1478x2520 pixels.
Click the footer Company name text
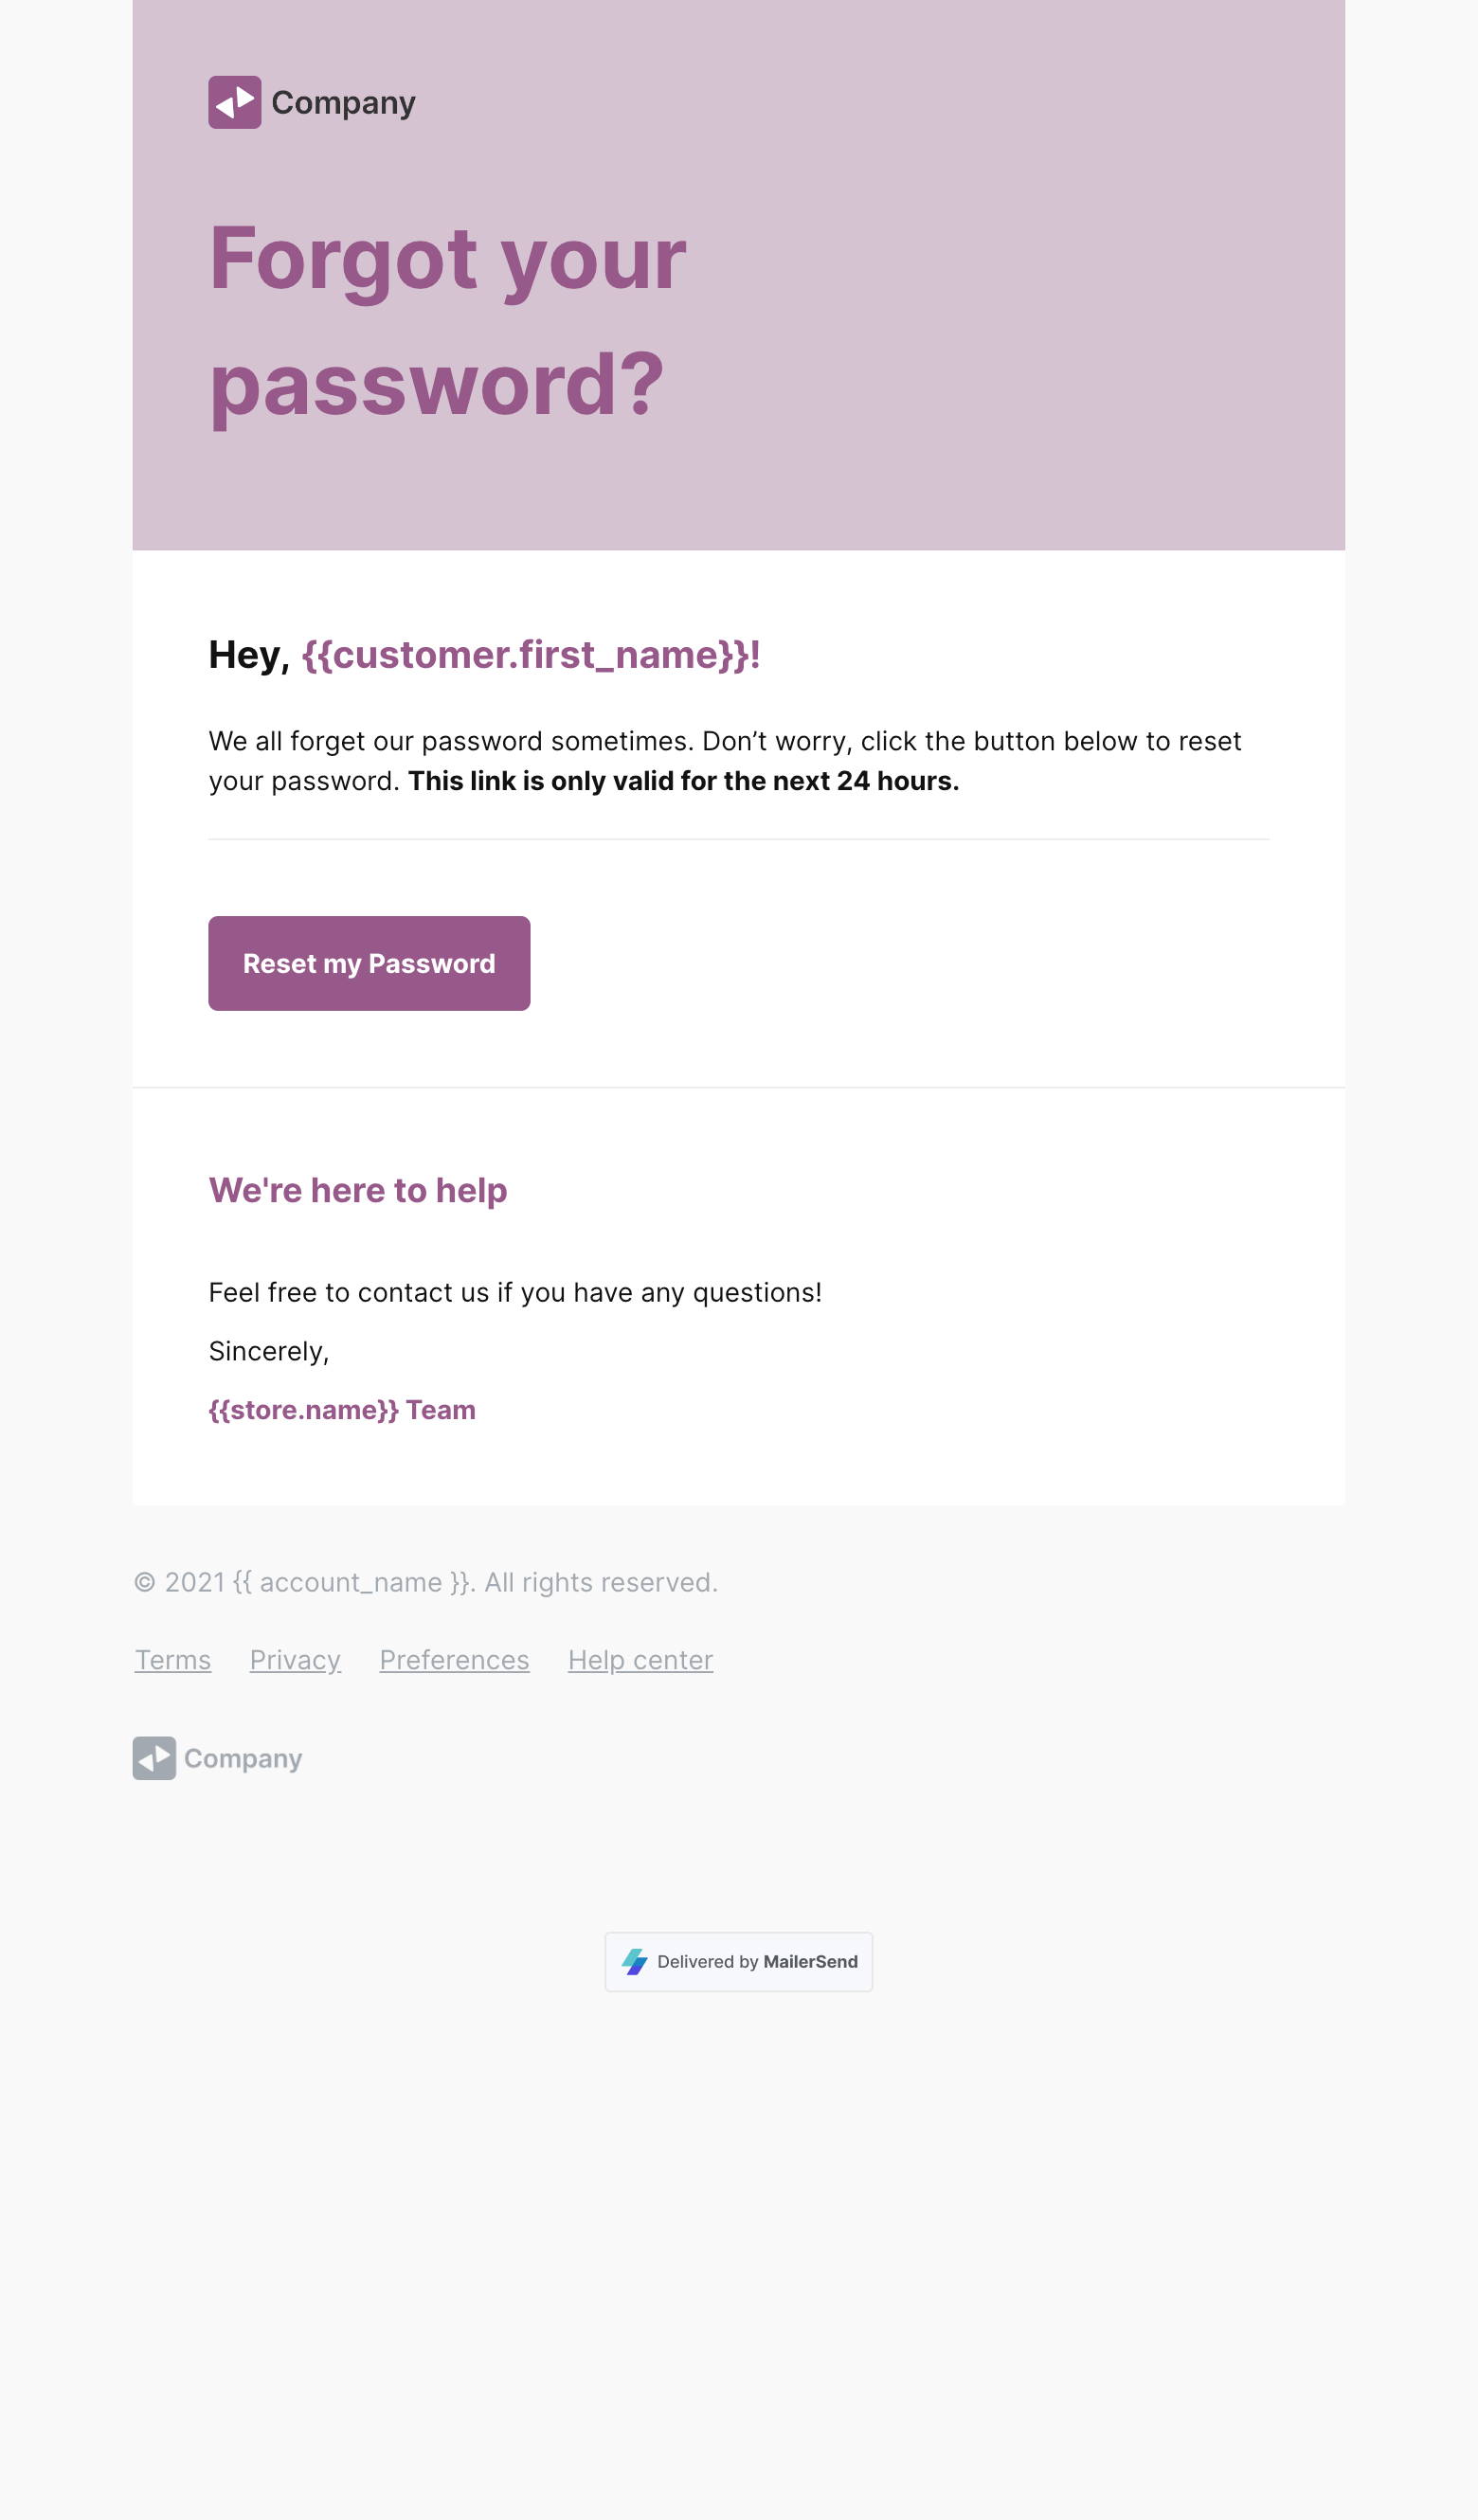coord(243,1758)
